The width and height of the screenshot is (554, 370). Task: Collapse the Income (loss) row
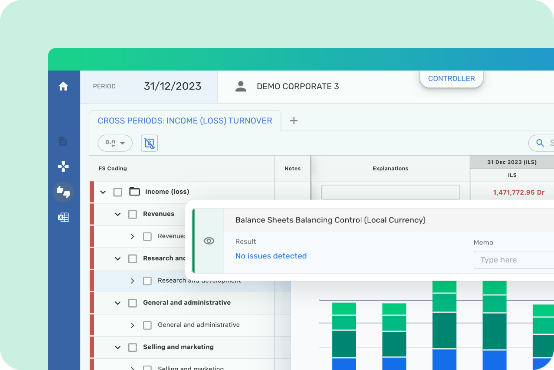pyautogui.click(x=103, y=192)
